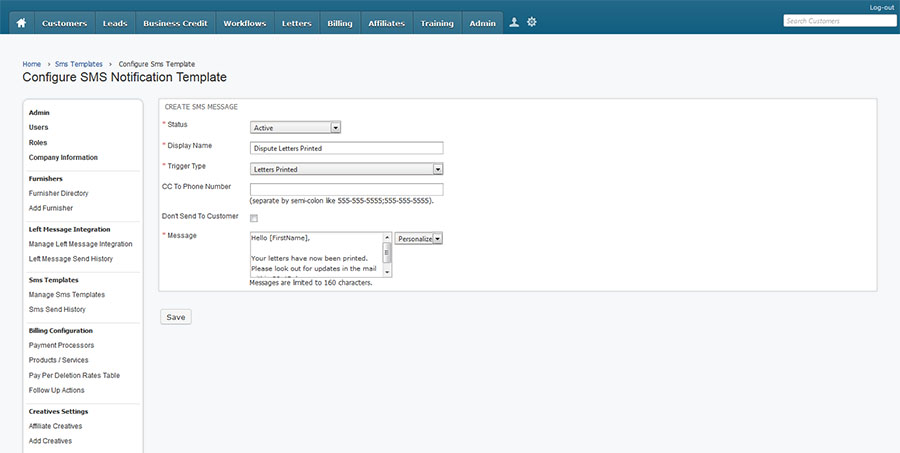Viewport: 900px width, 453px height.
Task: Open the Trigger Type dropdown
Action: 346,169
